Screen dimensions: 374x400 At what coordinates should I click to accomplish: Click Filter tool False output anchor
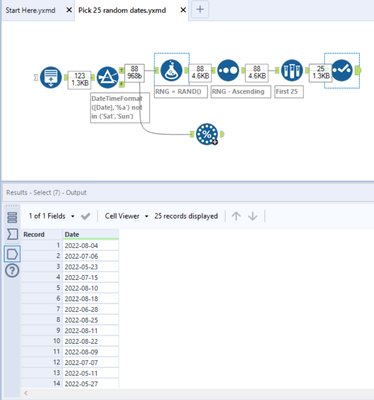122,84
